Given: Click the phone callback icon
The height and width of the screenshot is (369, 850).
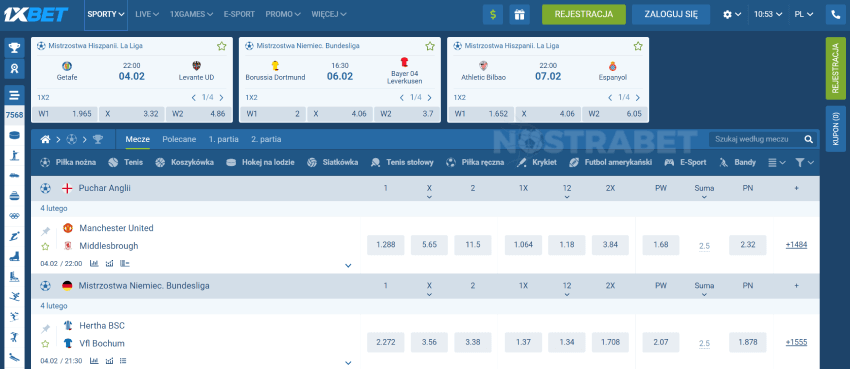Looking at the screenshot, I should 835,15.
